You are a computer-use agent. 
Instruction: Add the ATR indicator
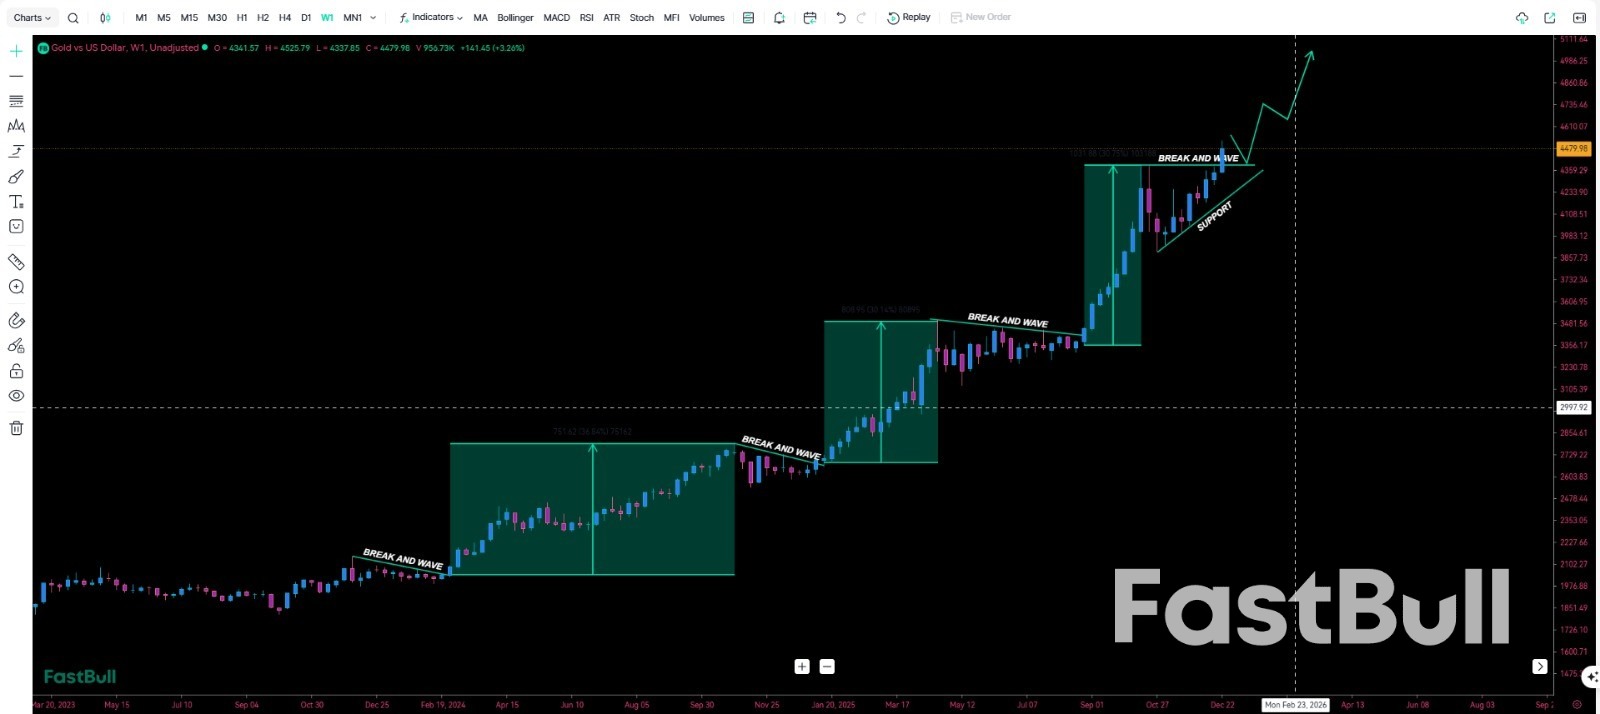611,17
